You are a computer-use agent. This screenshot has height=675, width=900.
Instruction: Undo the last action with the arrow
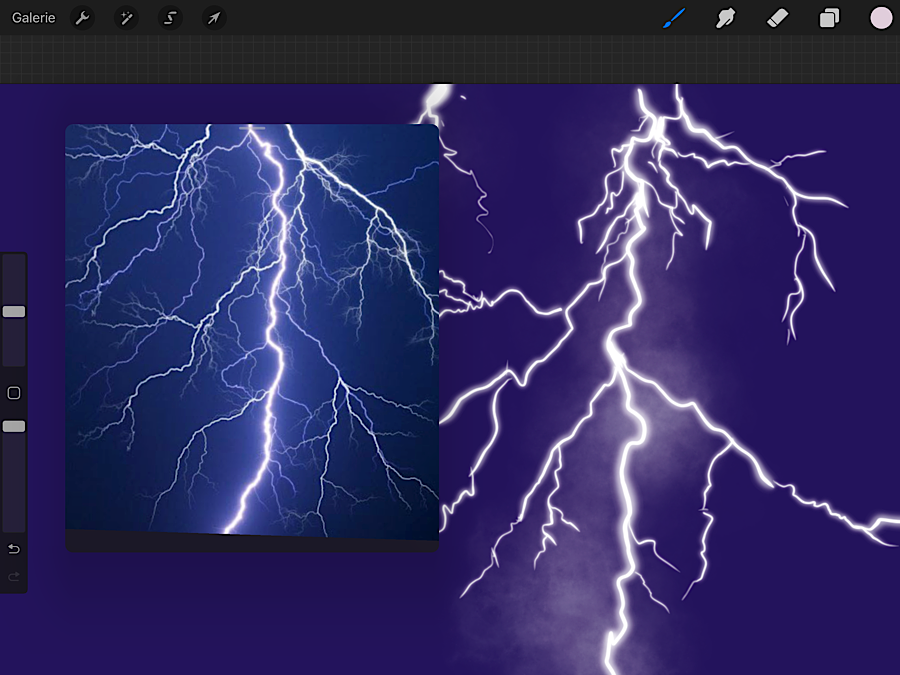(x=14, y=549)
